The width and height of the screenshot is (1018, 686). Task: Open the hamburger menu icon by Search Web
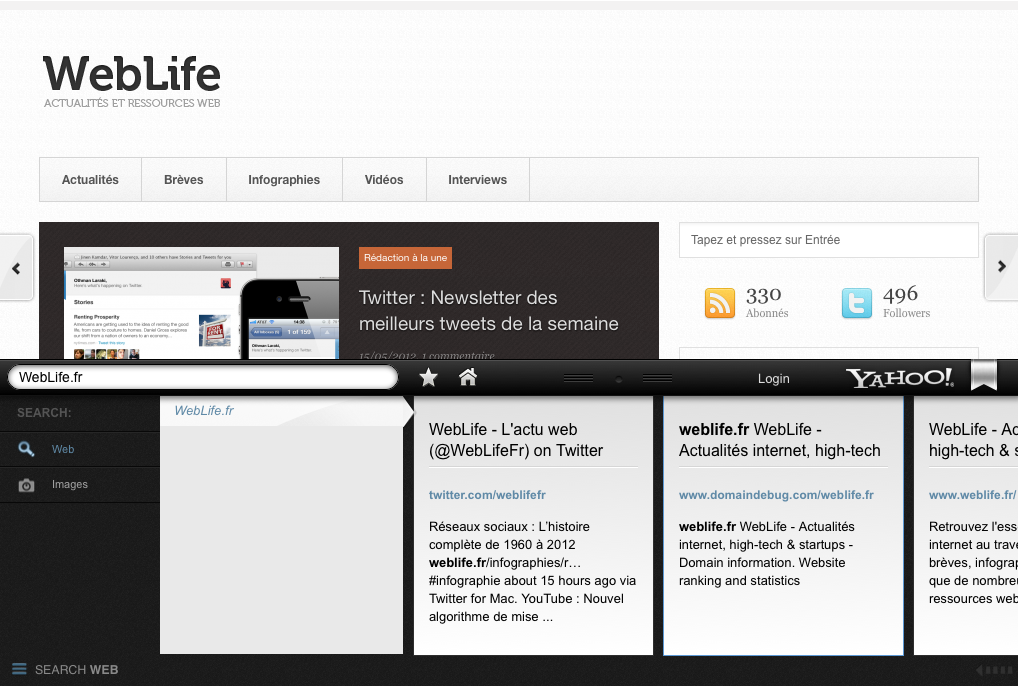pyautogui.click(x=19, y=668)
